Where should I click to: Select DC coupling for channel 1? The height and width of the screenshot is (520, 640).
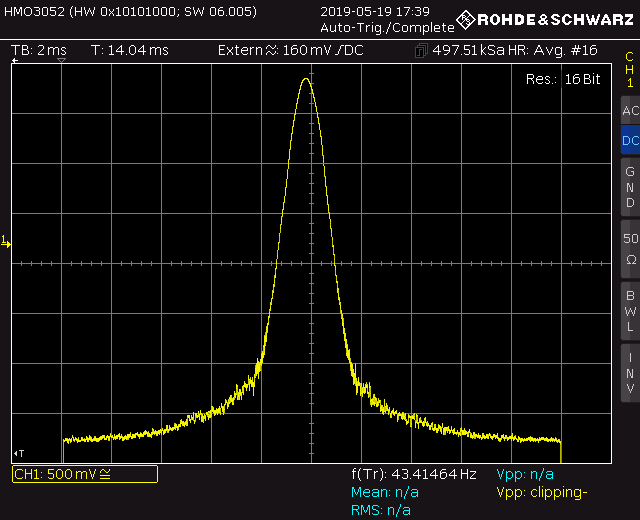pyautogui.click(x=629, y=141)
